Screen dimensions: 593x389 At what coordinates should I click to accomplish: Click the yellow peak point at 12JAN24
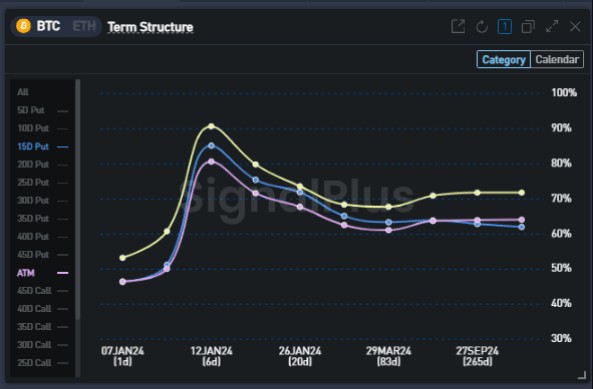[211, 126]
